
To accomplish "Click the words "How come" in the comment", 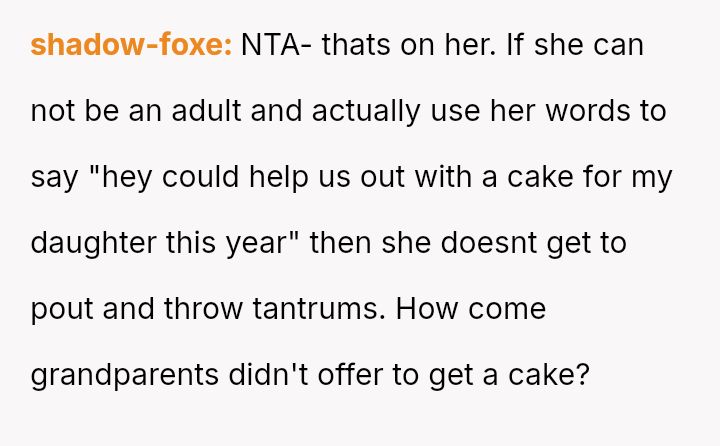I will point(471,309).
